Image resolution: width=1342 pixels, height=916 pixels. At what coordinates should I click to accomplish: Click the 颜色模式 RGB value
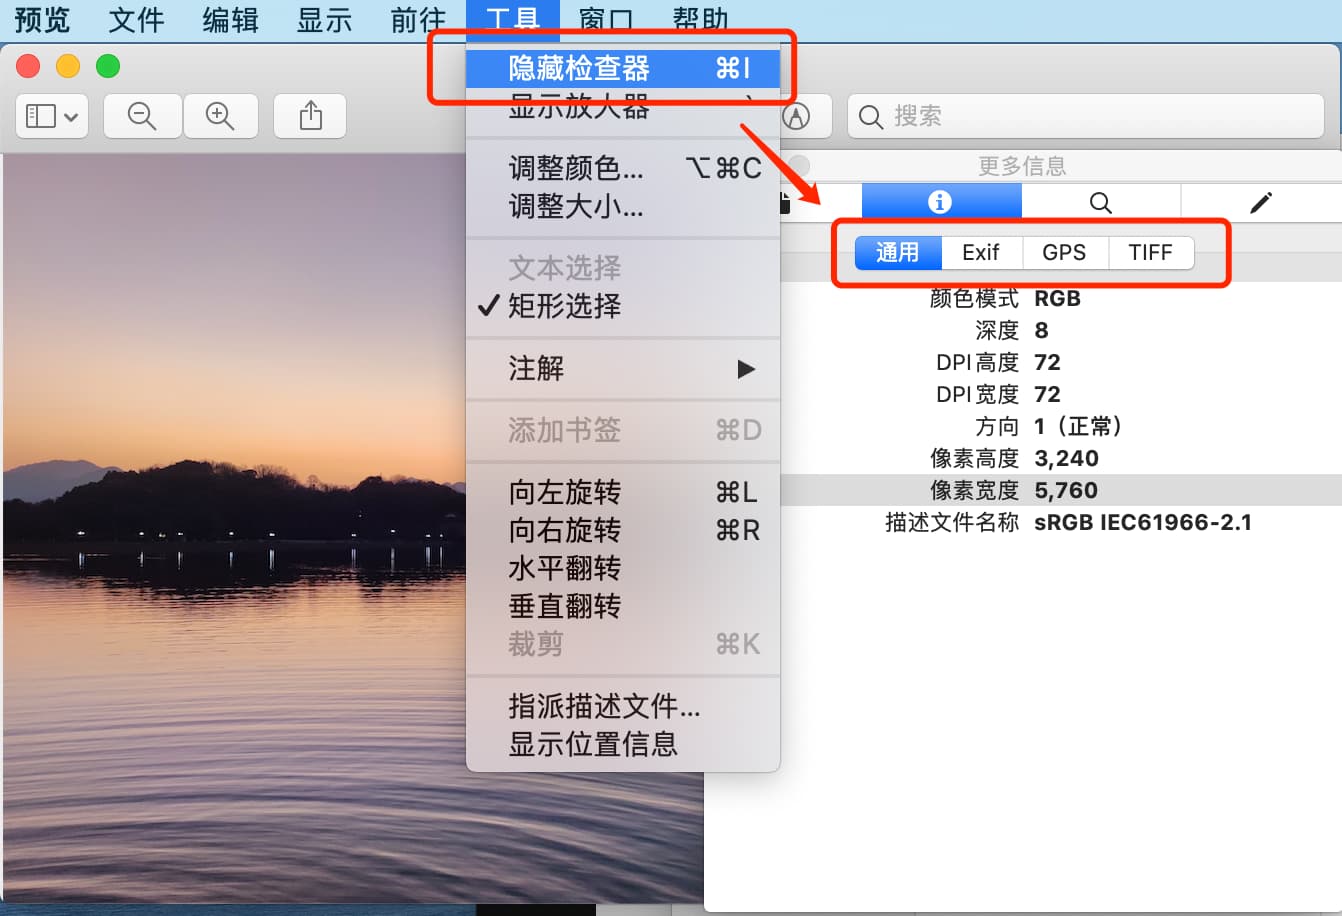pyautogui.click(x=1058, y=298)
